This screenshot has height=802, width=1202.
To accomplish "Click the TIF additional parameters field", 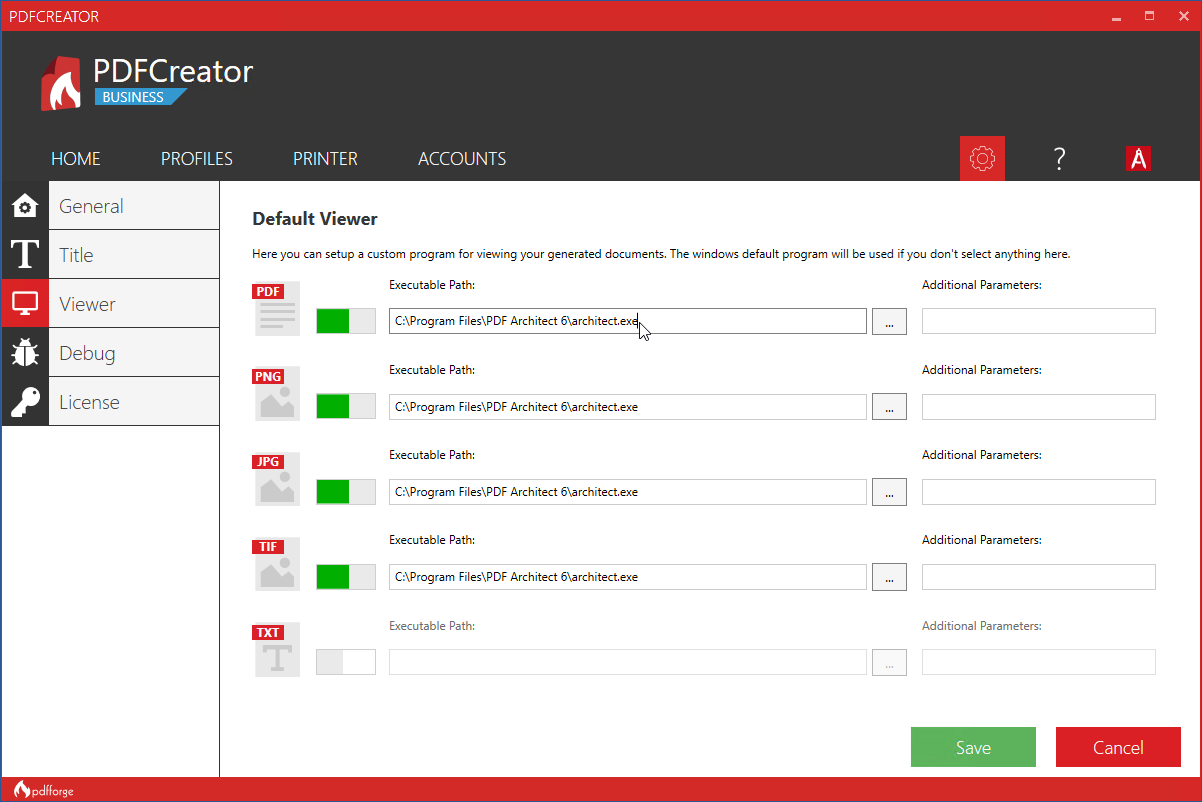I will [x=1039, y=576].
